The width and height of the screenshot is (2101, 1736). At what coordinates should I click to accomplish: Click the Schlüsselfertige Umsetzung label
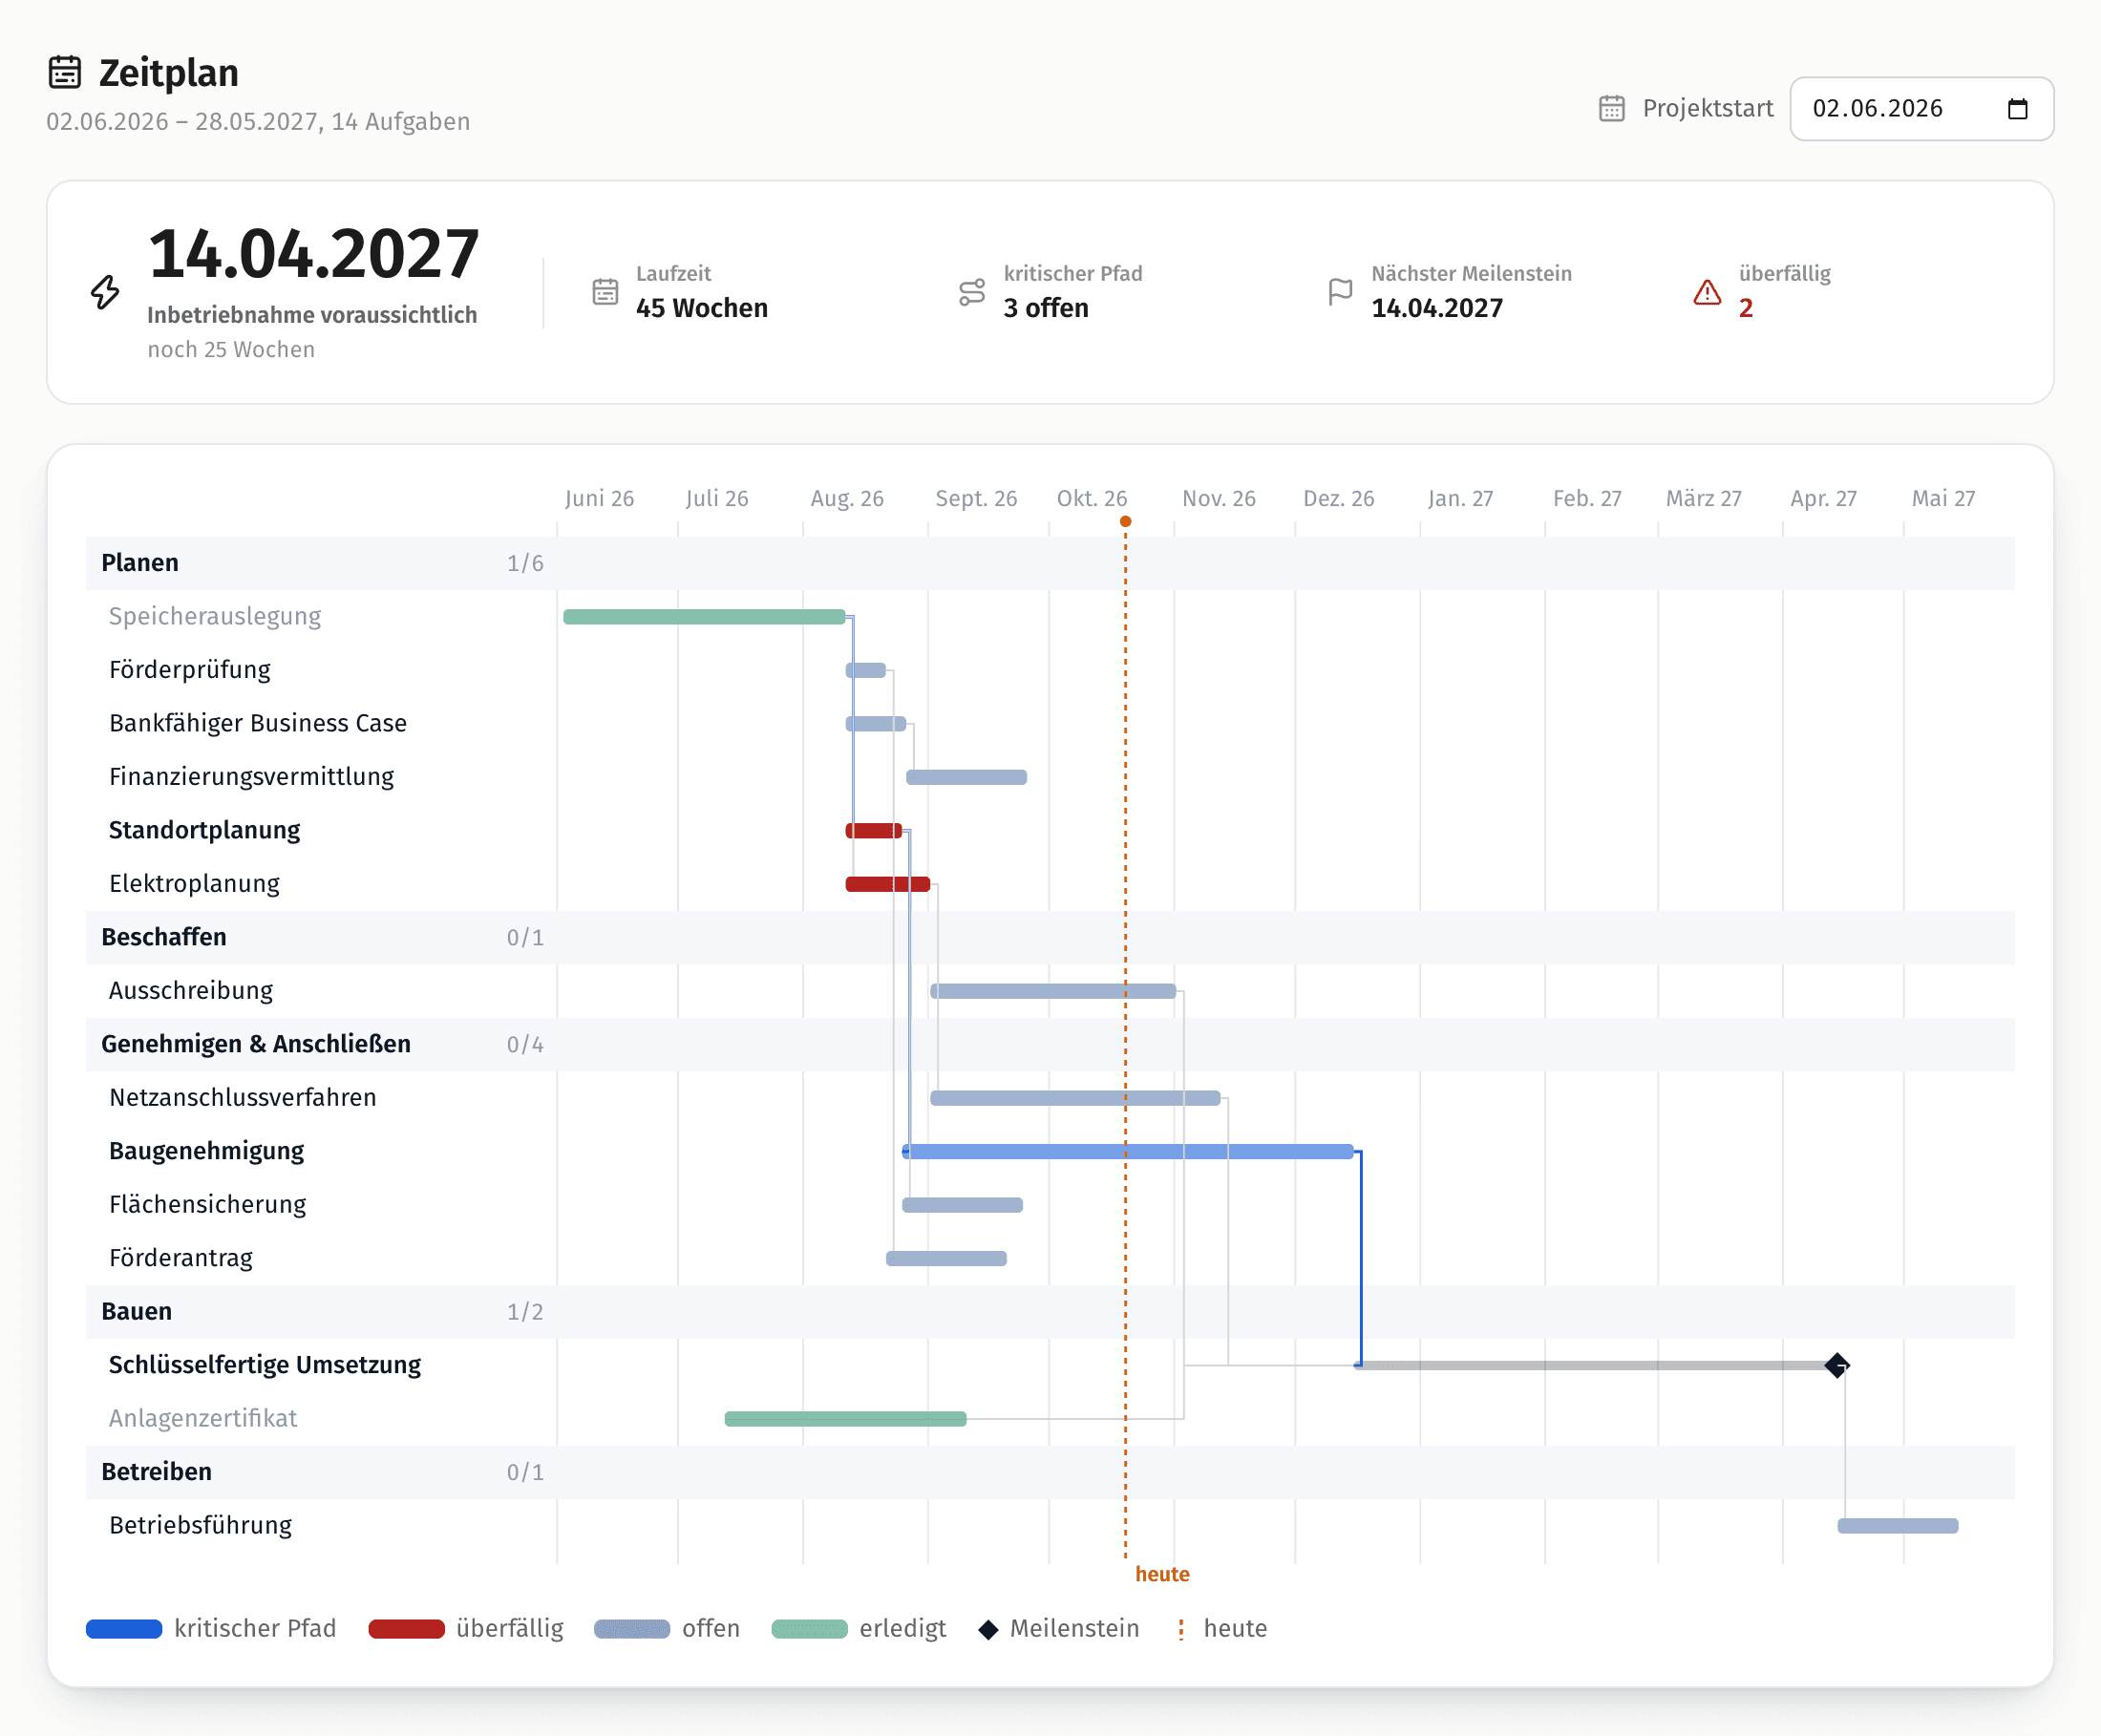265,1365
